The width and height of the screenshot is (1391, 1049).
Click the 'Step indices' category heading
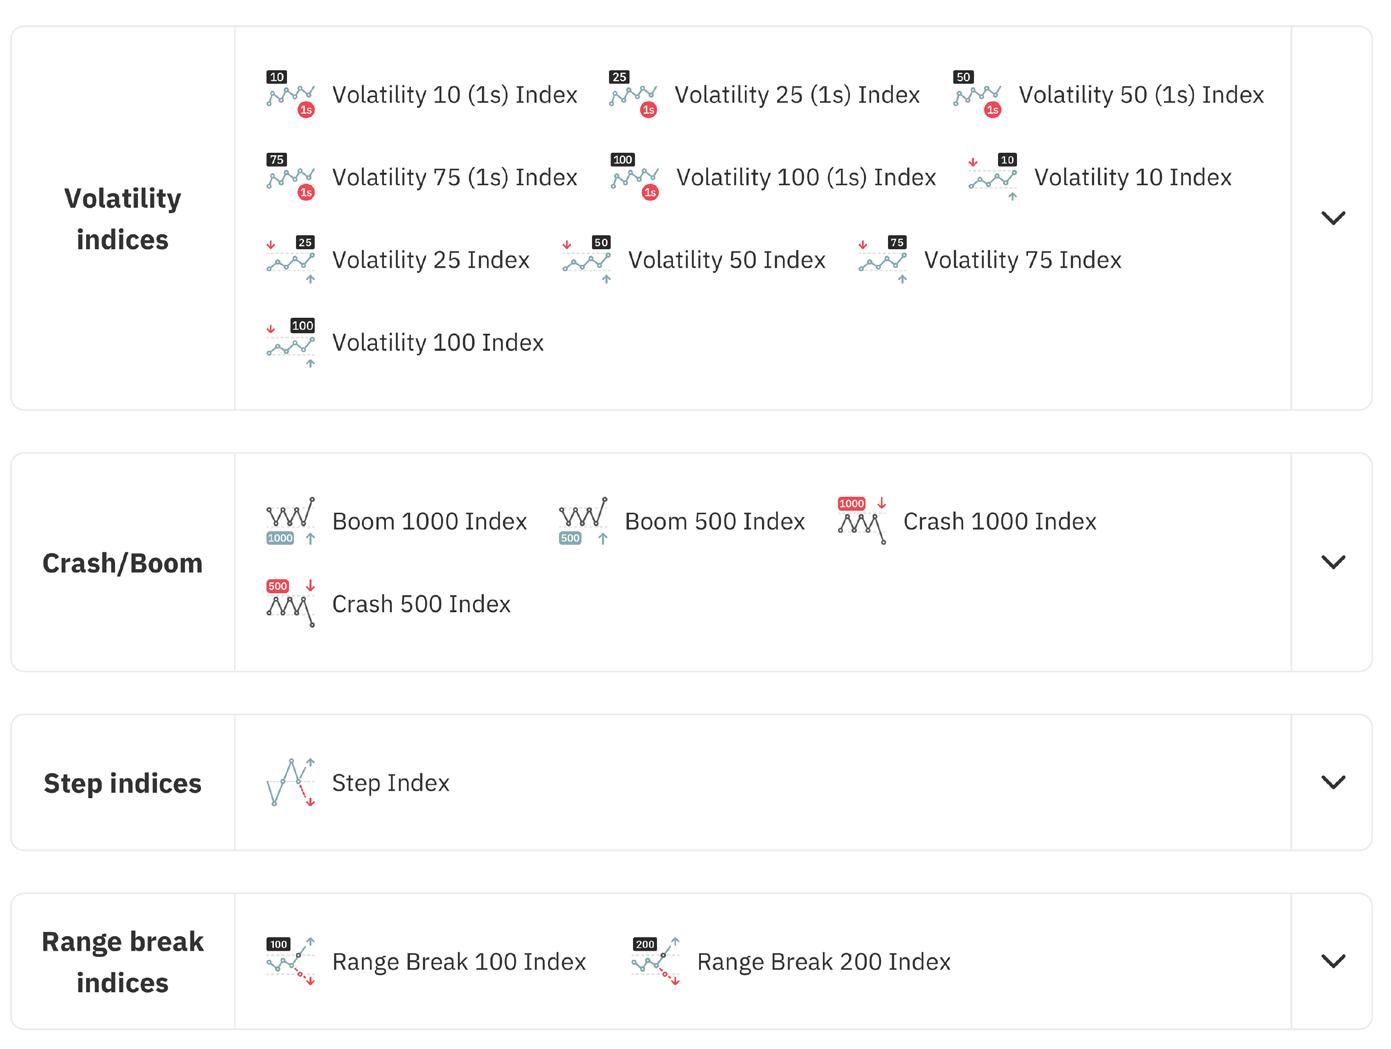pos(123,783)
